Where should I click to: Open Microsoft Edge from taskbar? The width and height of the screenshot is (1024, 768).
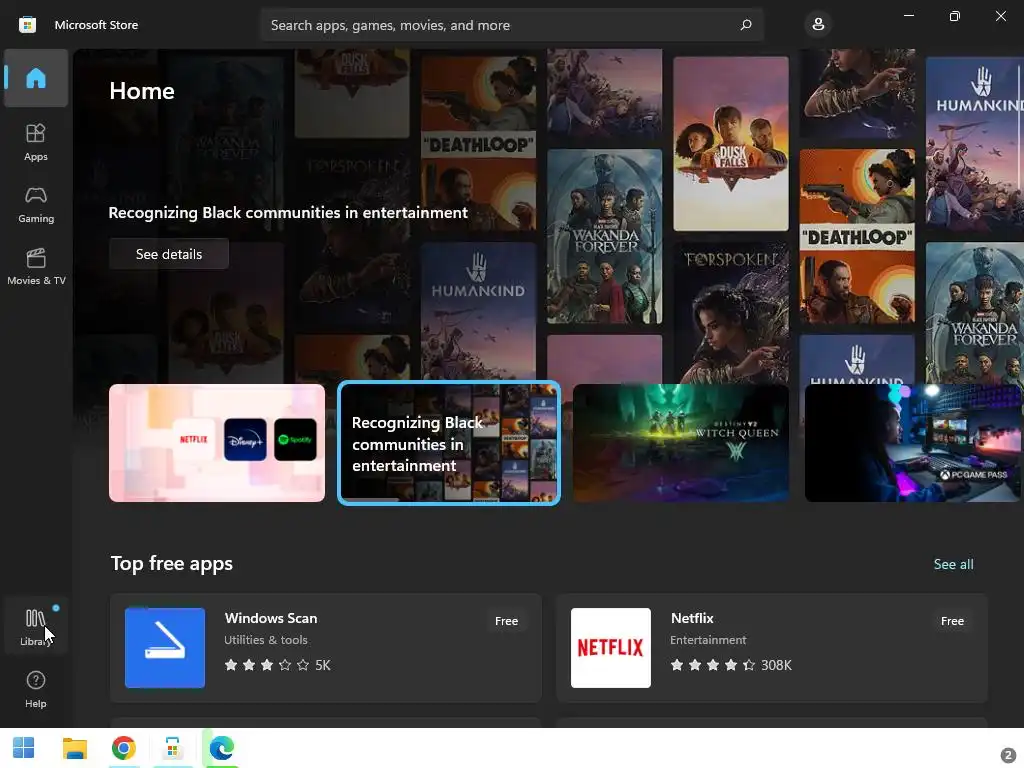221,748
